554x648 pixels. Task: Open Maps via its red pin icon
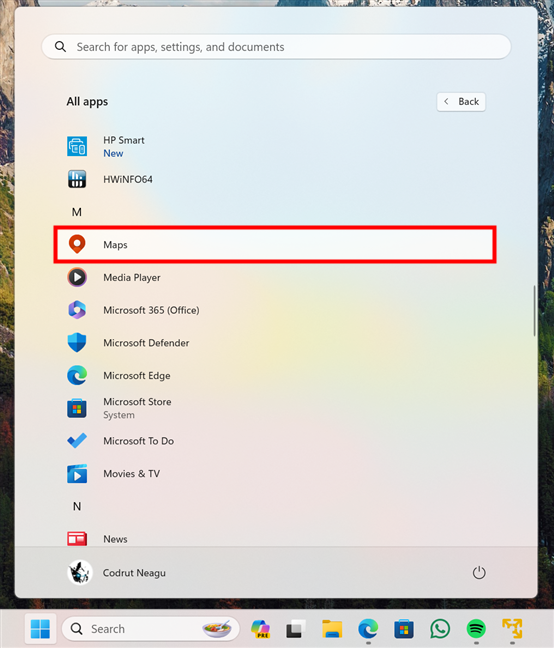coord(77,244)
